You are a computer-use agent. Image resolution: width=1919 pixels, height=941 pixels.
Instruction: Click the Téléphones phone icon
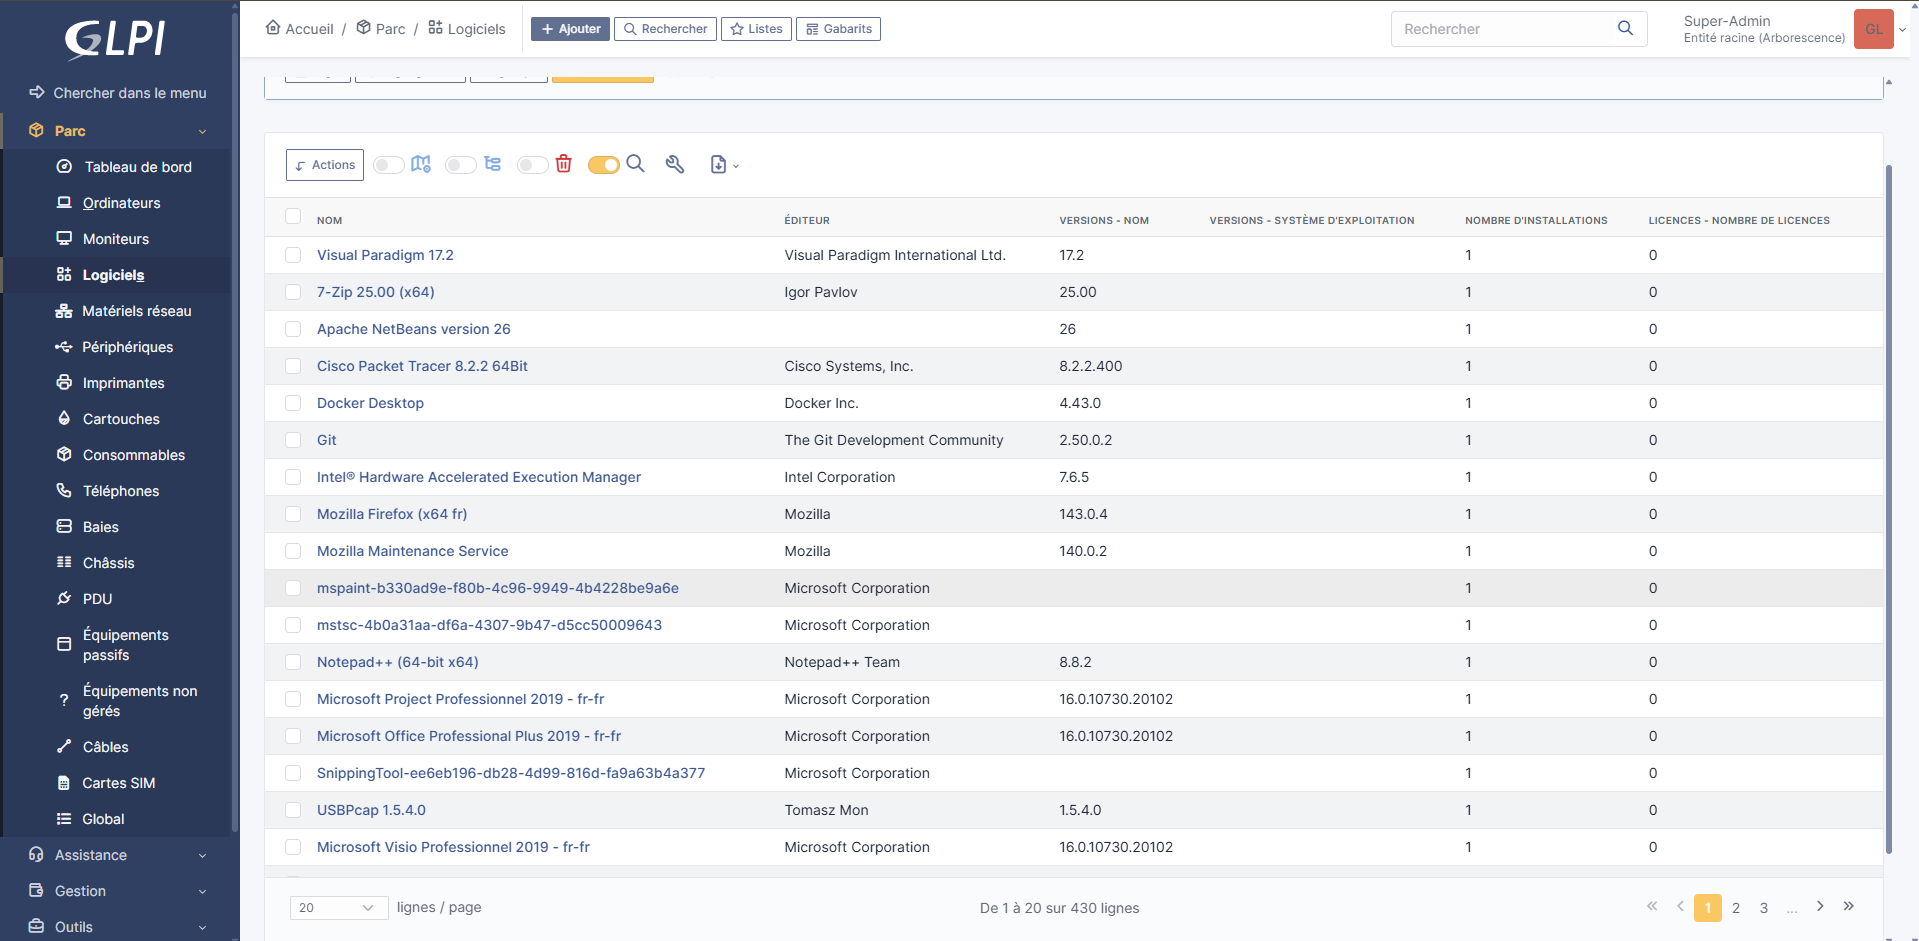(x=64, y=490)
